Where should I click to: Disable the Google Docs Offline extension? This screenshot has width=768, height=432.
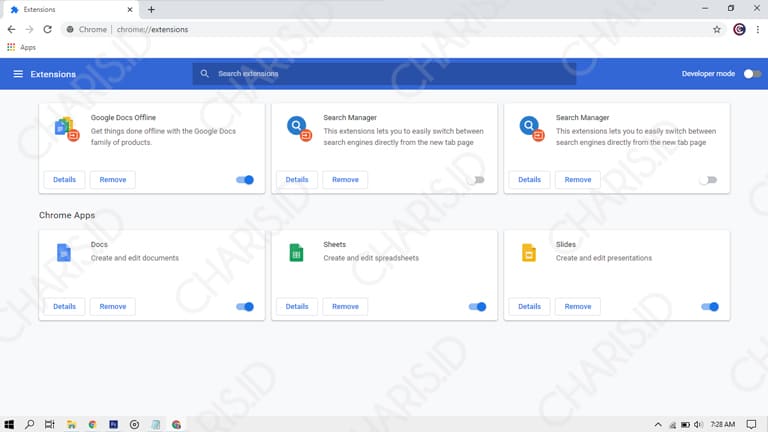point(245,180)
